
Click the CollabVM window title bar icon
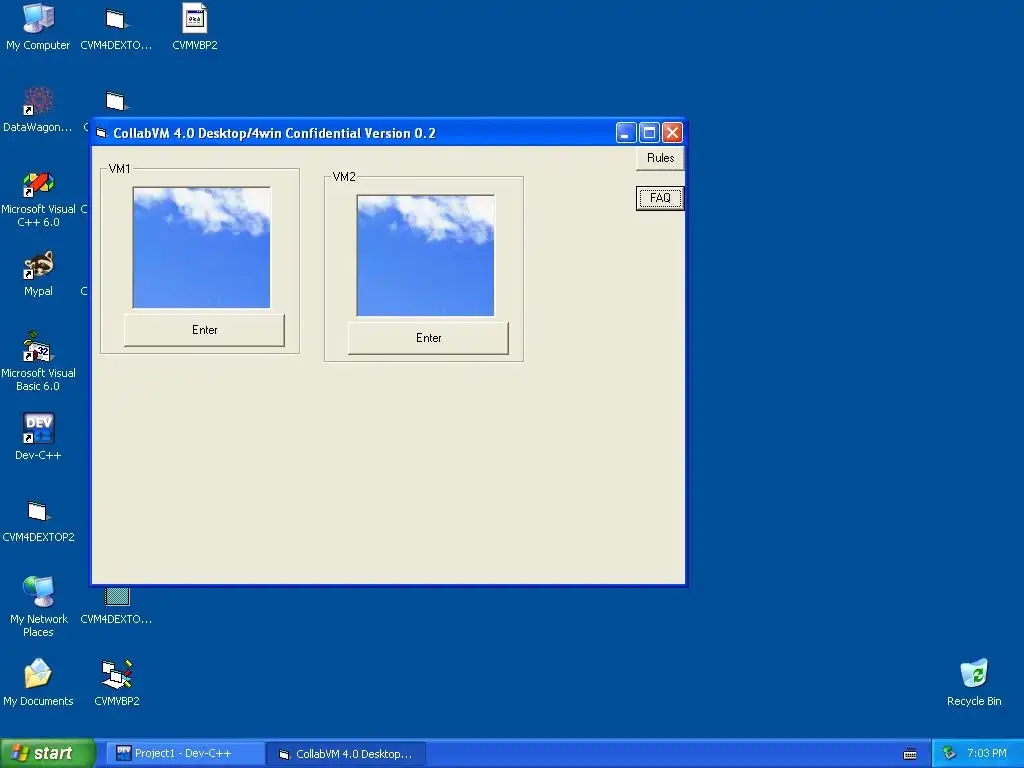[101, 133]
